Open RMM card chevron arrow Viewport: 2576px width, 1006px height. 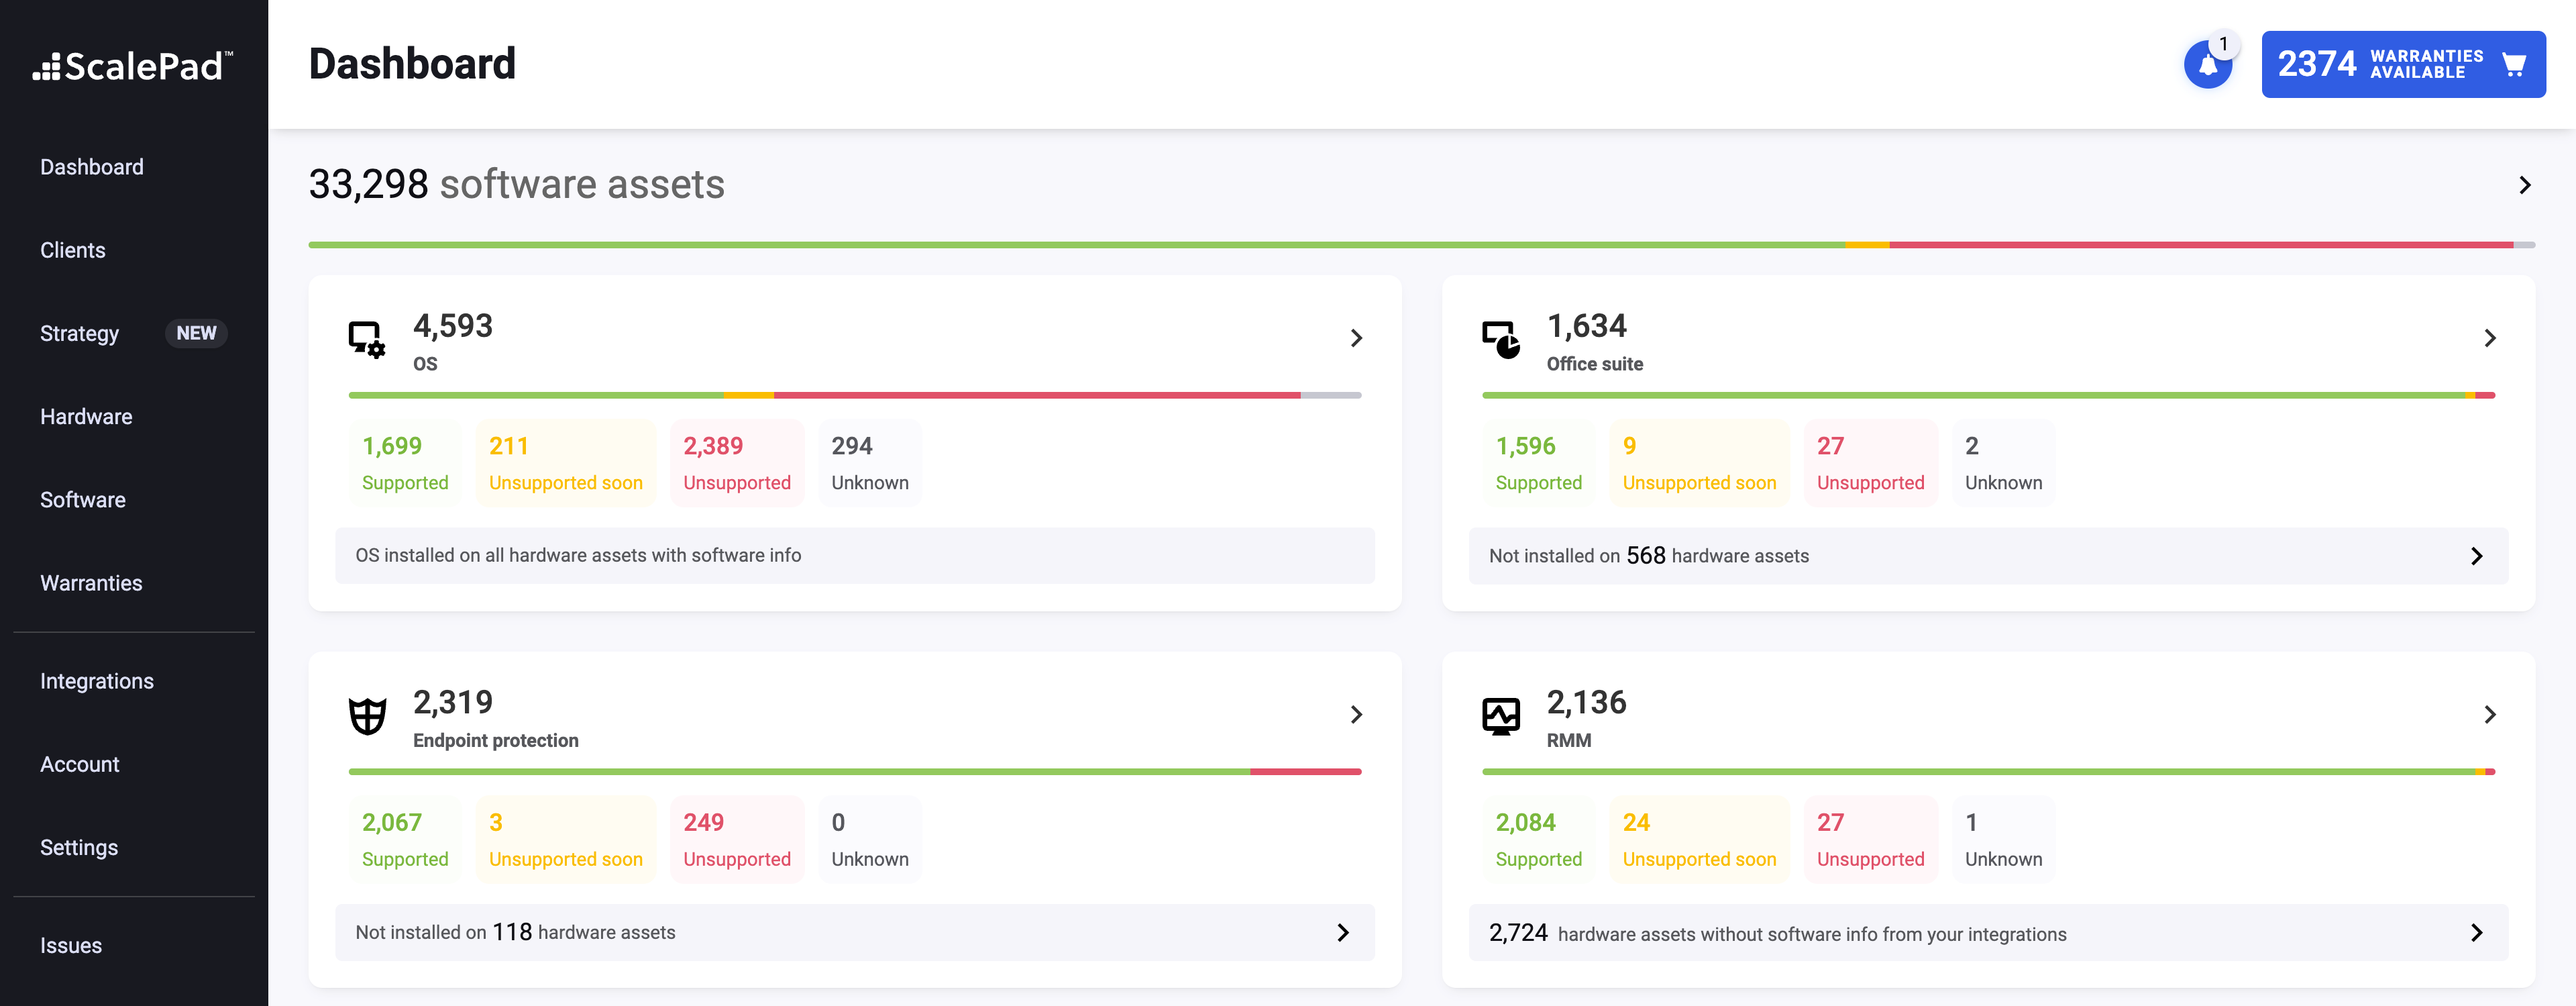tap(2489, 714)
